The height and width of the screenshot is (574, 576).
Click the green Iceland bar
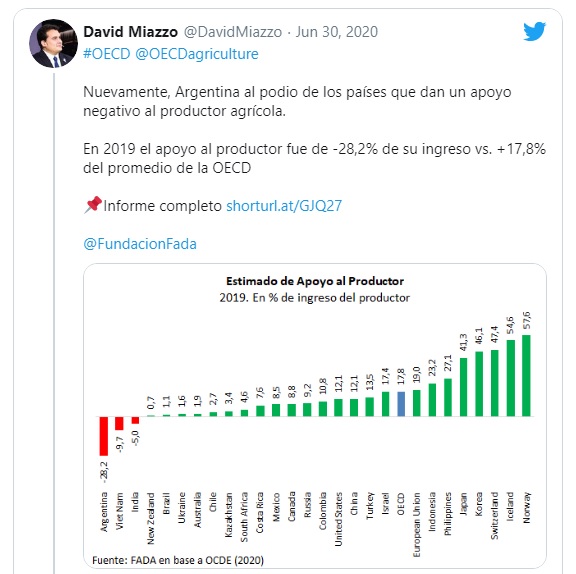click(511, 378)
